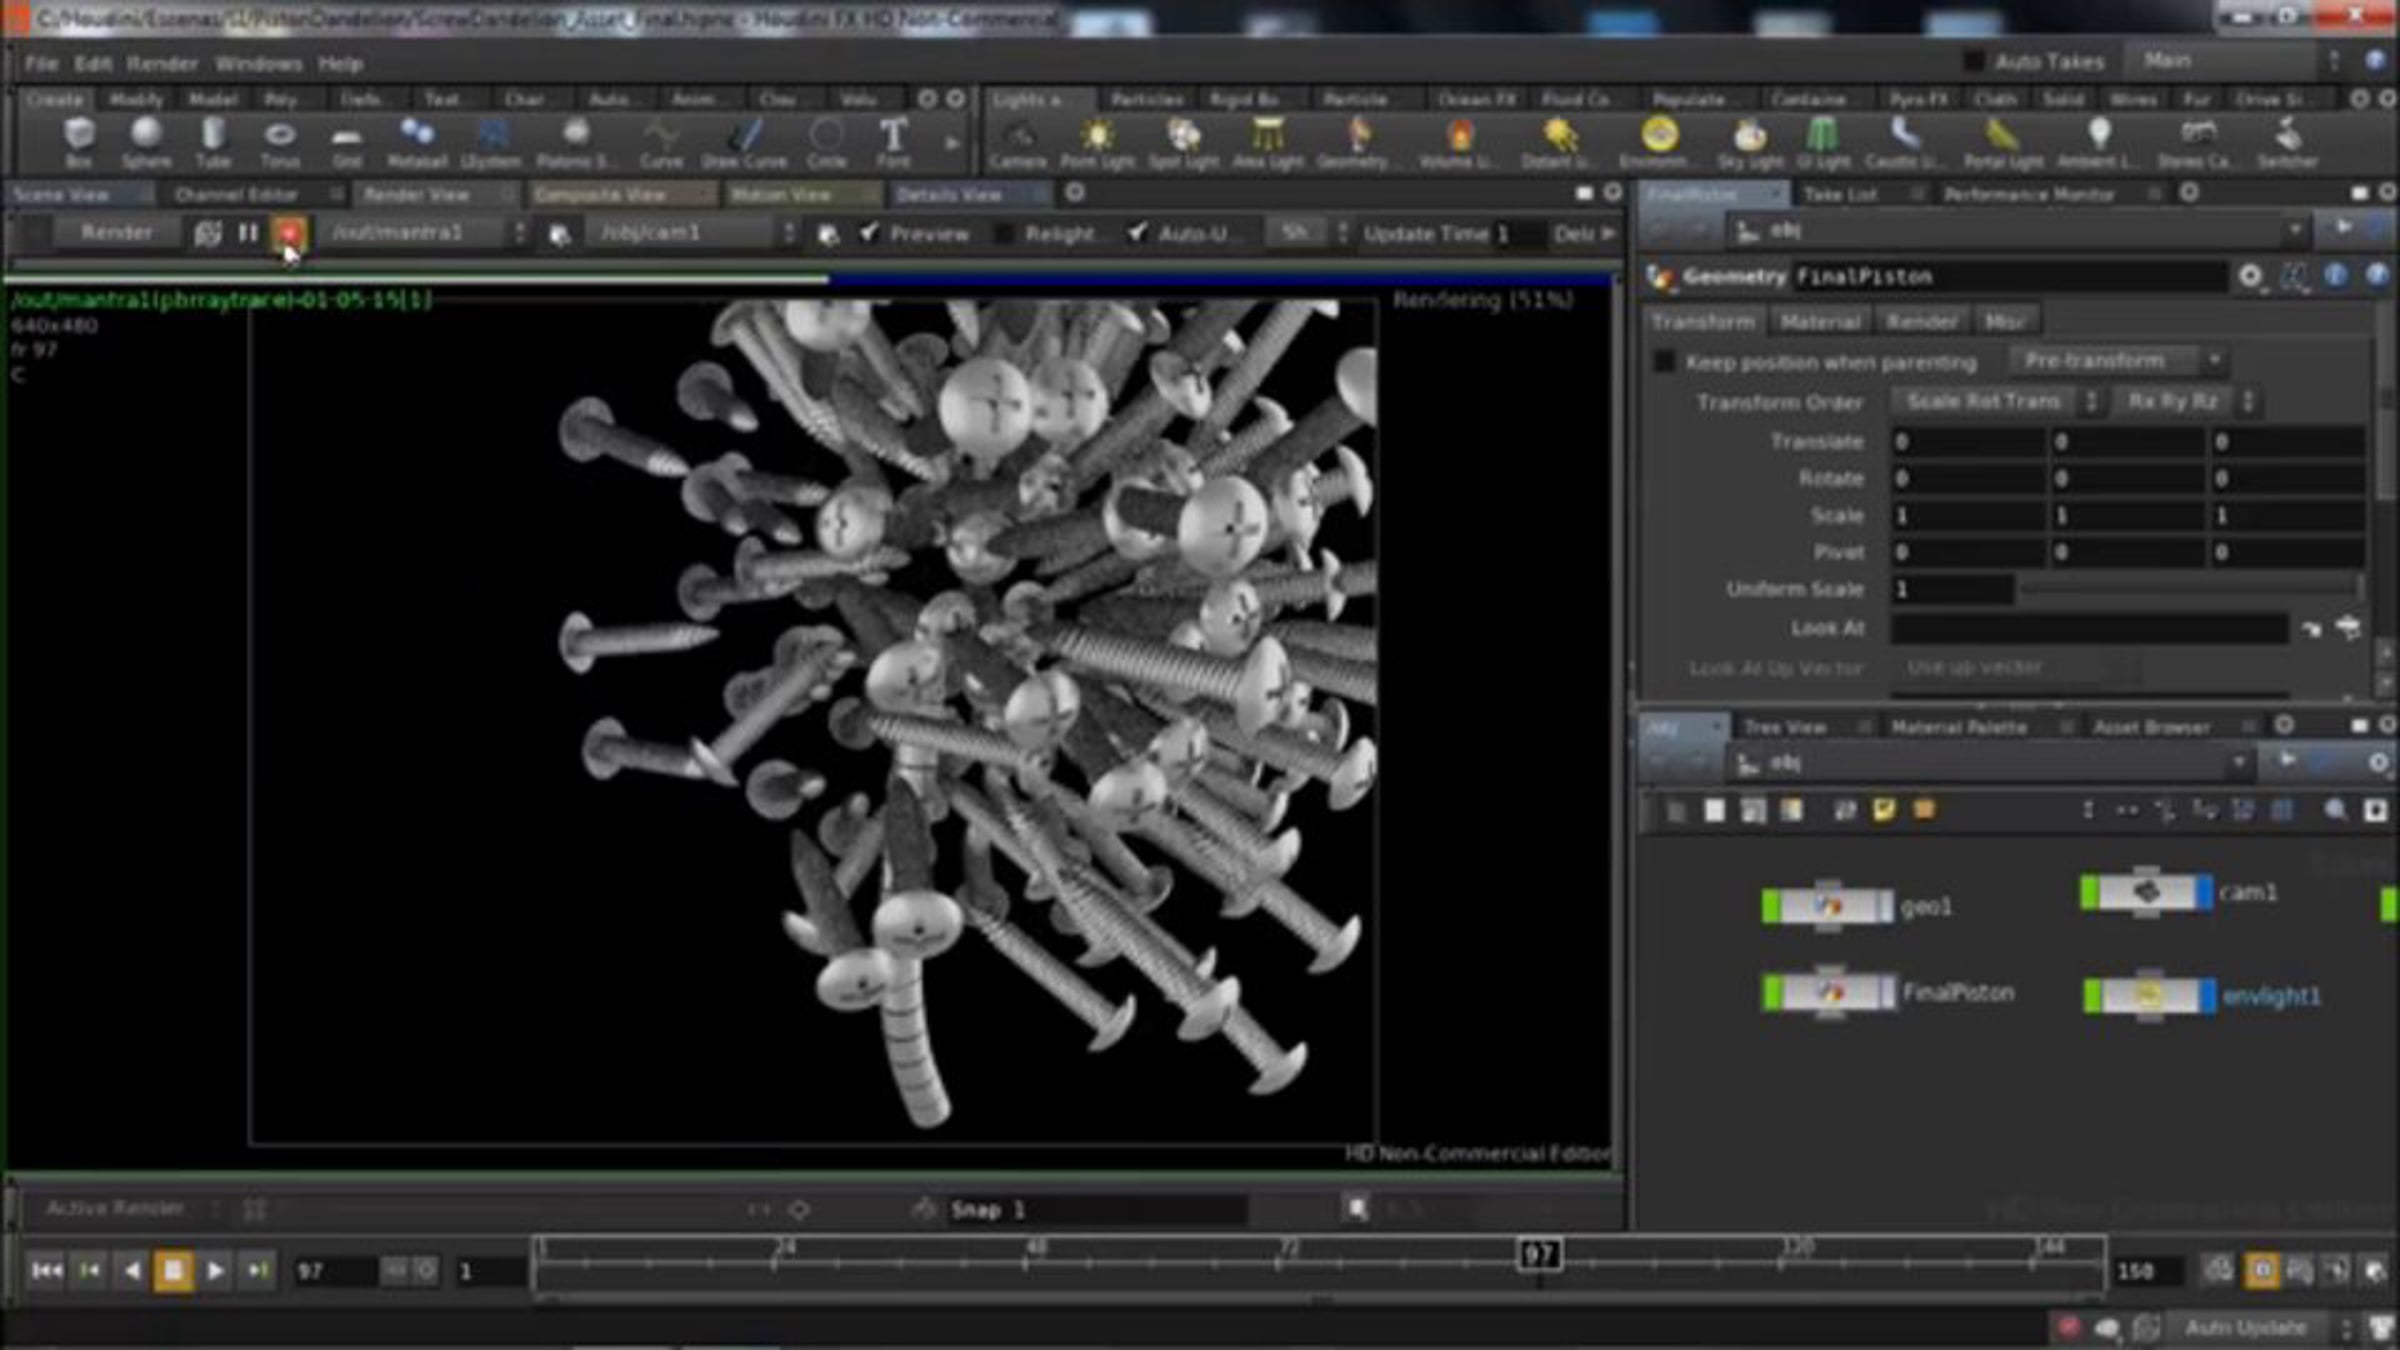Pause the render with pause icon
Screen dimensions: 2400x1350
[x=247, y=233]
